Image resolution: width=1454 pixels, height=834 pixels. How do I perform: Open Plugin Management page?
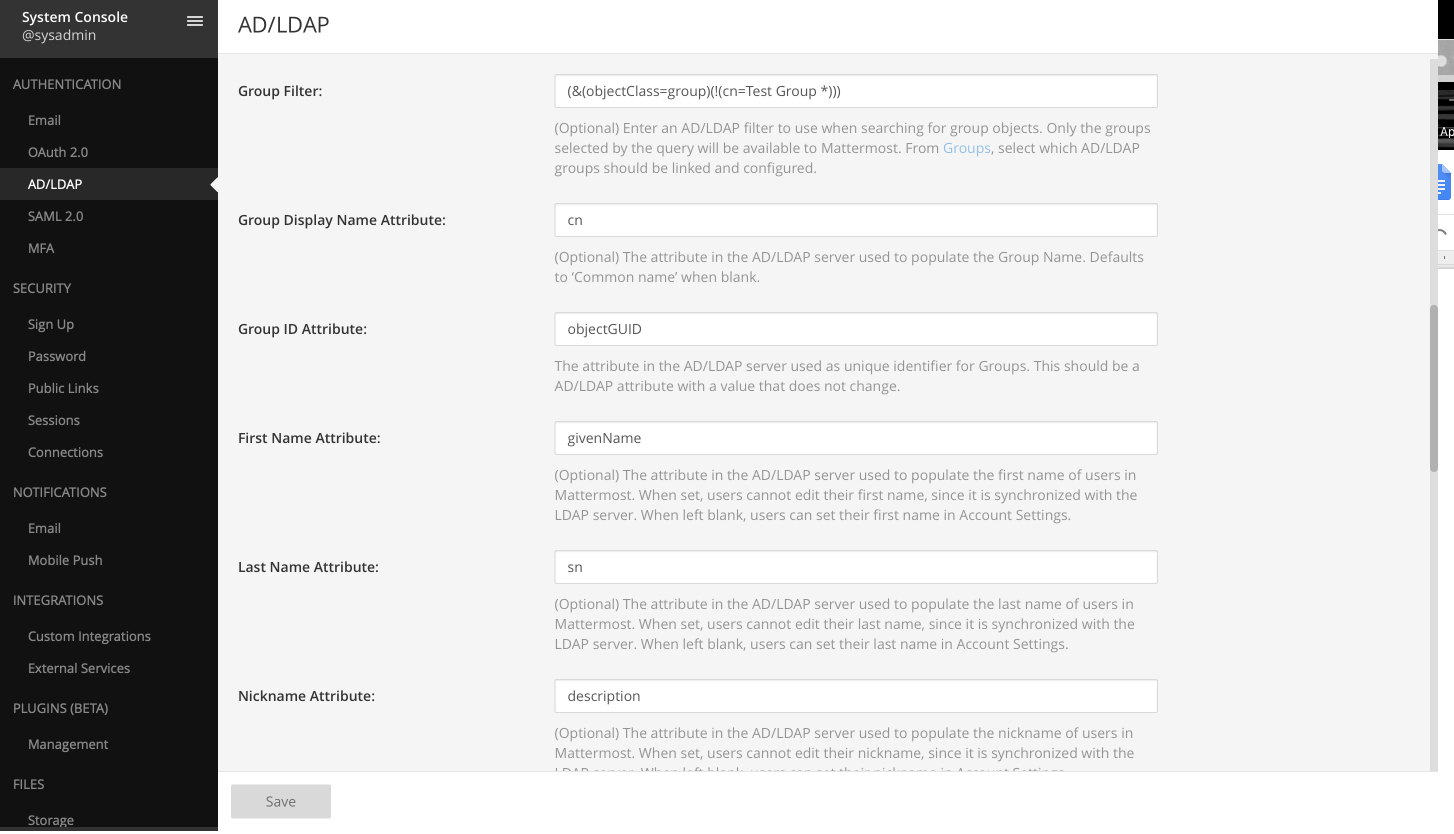[68, 744]
